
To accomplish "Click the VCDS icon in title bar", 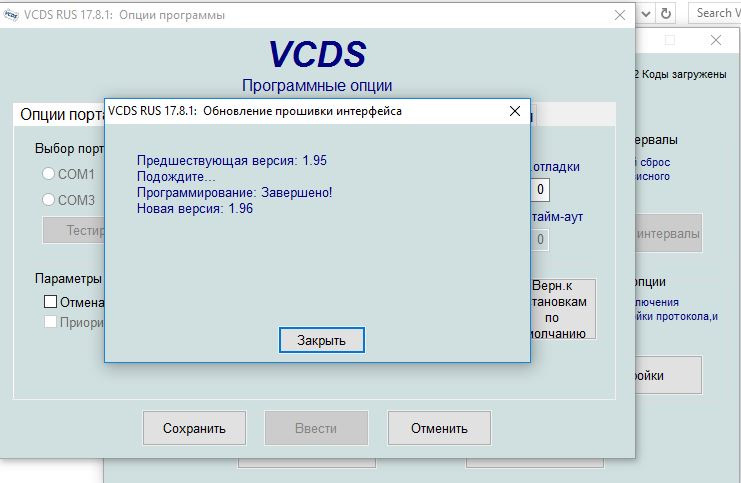I will pos(11,15).
